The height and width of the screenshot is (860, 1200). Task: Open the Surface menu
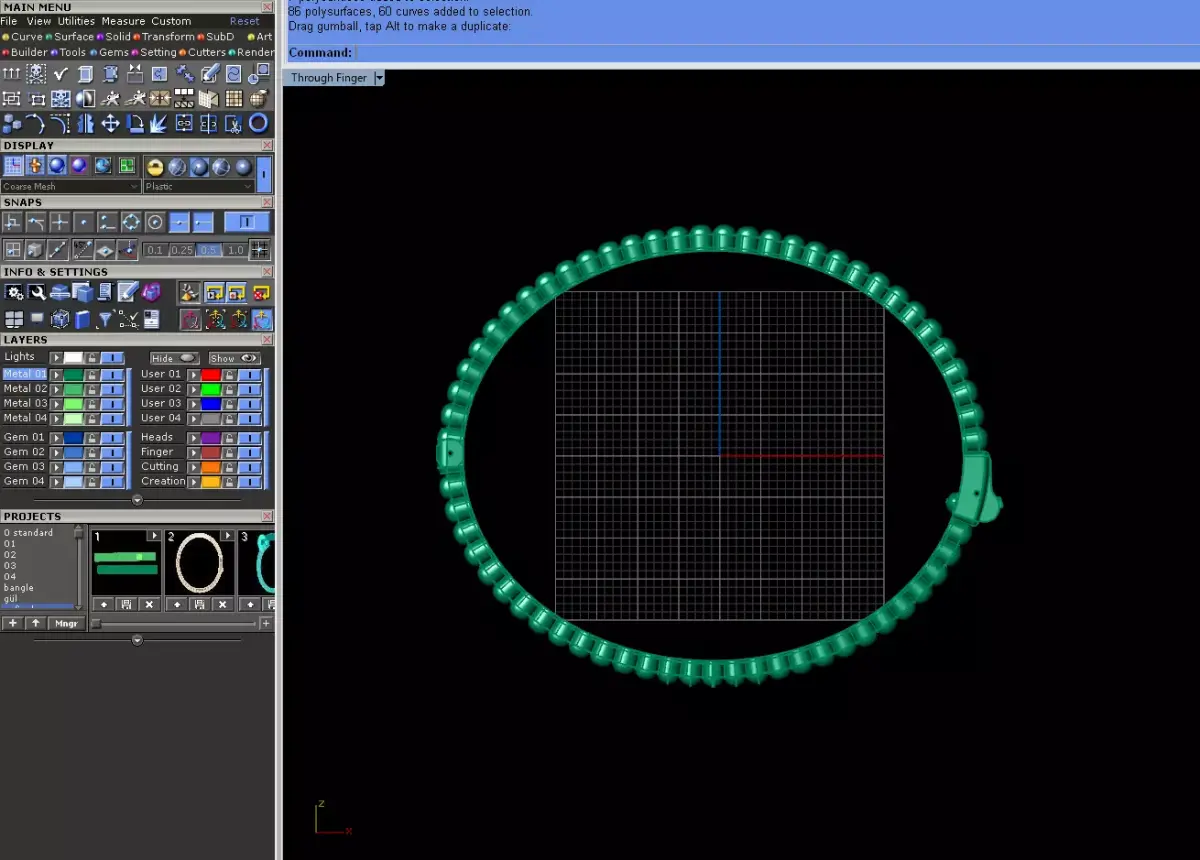(74, 37)
